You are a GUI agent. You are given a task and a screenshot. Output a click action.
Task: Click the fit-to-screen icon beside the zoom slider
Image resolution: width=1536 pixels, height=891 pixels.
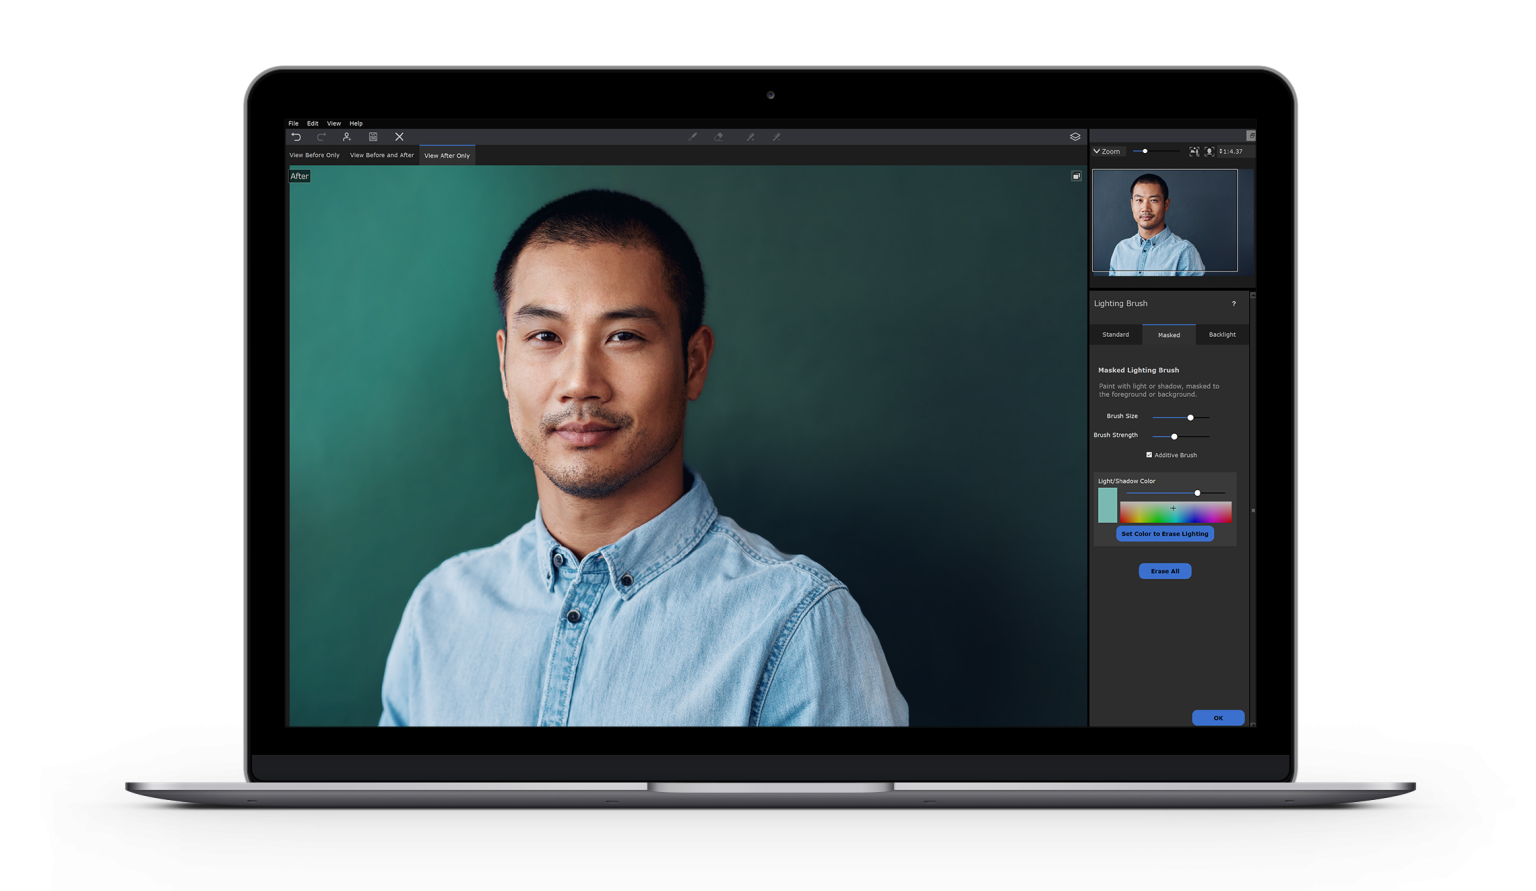pyautogui.click(x=1194, y=151)
